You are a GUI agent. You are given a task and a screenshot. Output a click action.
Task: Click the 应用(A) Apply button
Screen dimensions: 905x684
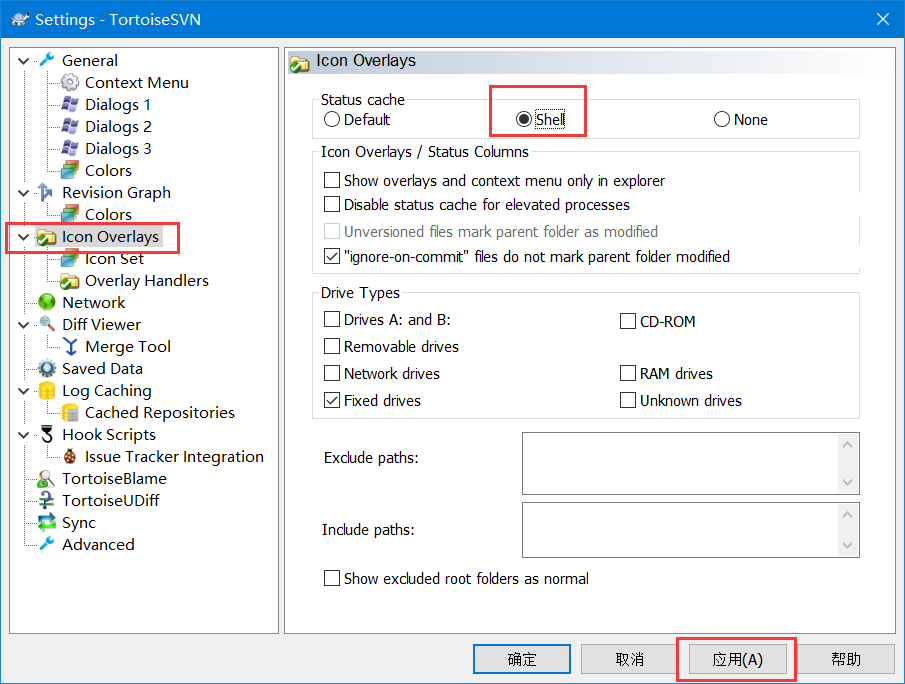(x=738, y=659)
